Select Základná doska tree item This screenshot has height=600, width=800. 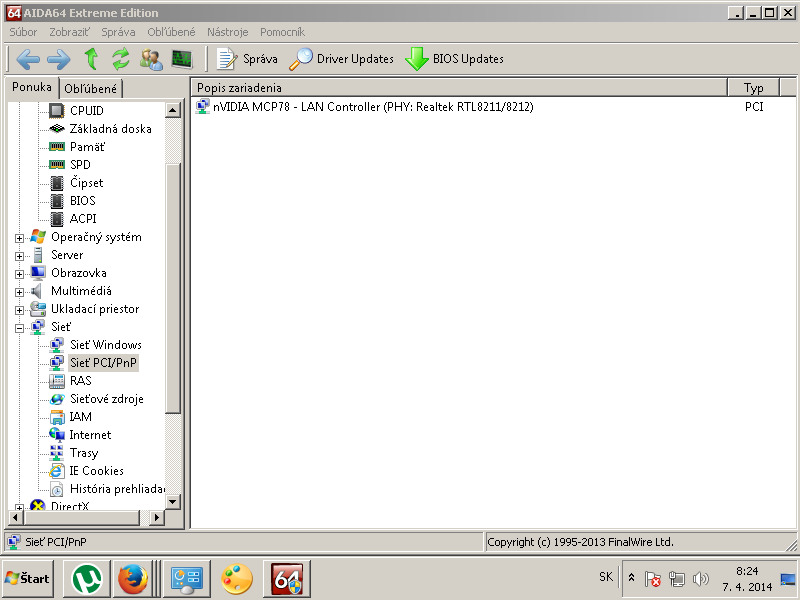point(111,129)
